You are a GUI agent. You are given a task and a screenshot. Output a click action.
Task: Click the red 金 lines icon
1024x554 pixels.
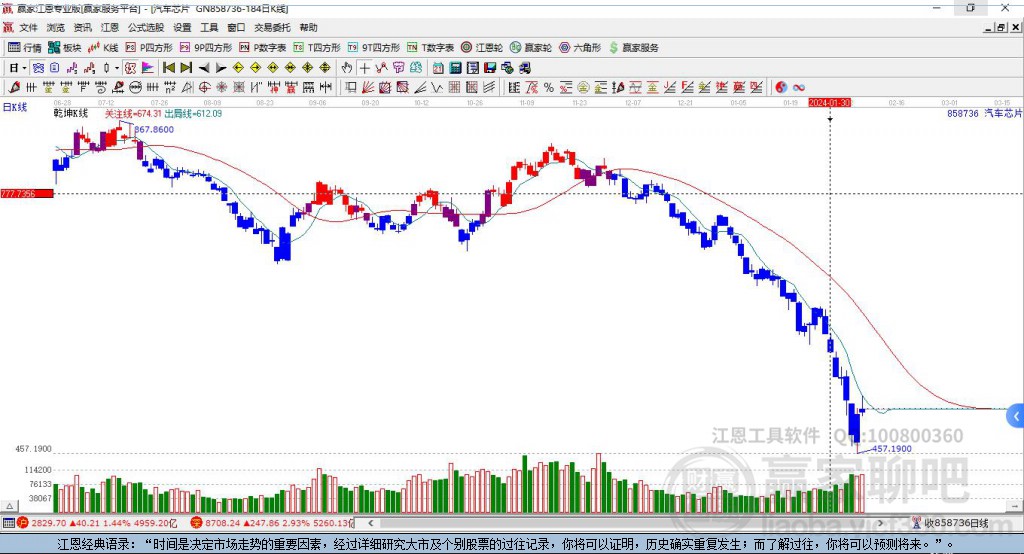pyautogui.click(x=652, y=87)
